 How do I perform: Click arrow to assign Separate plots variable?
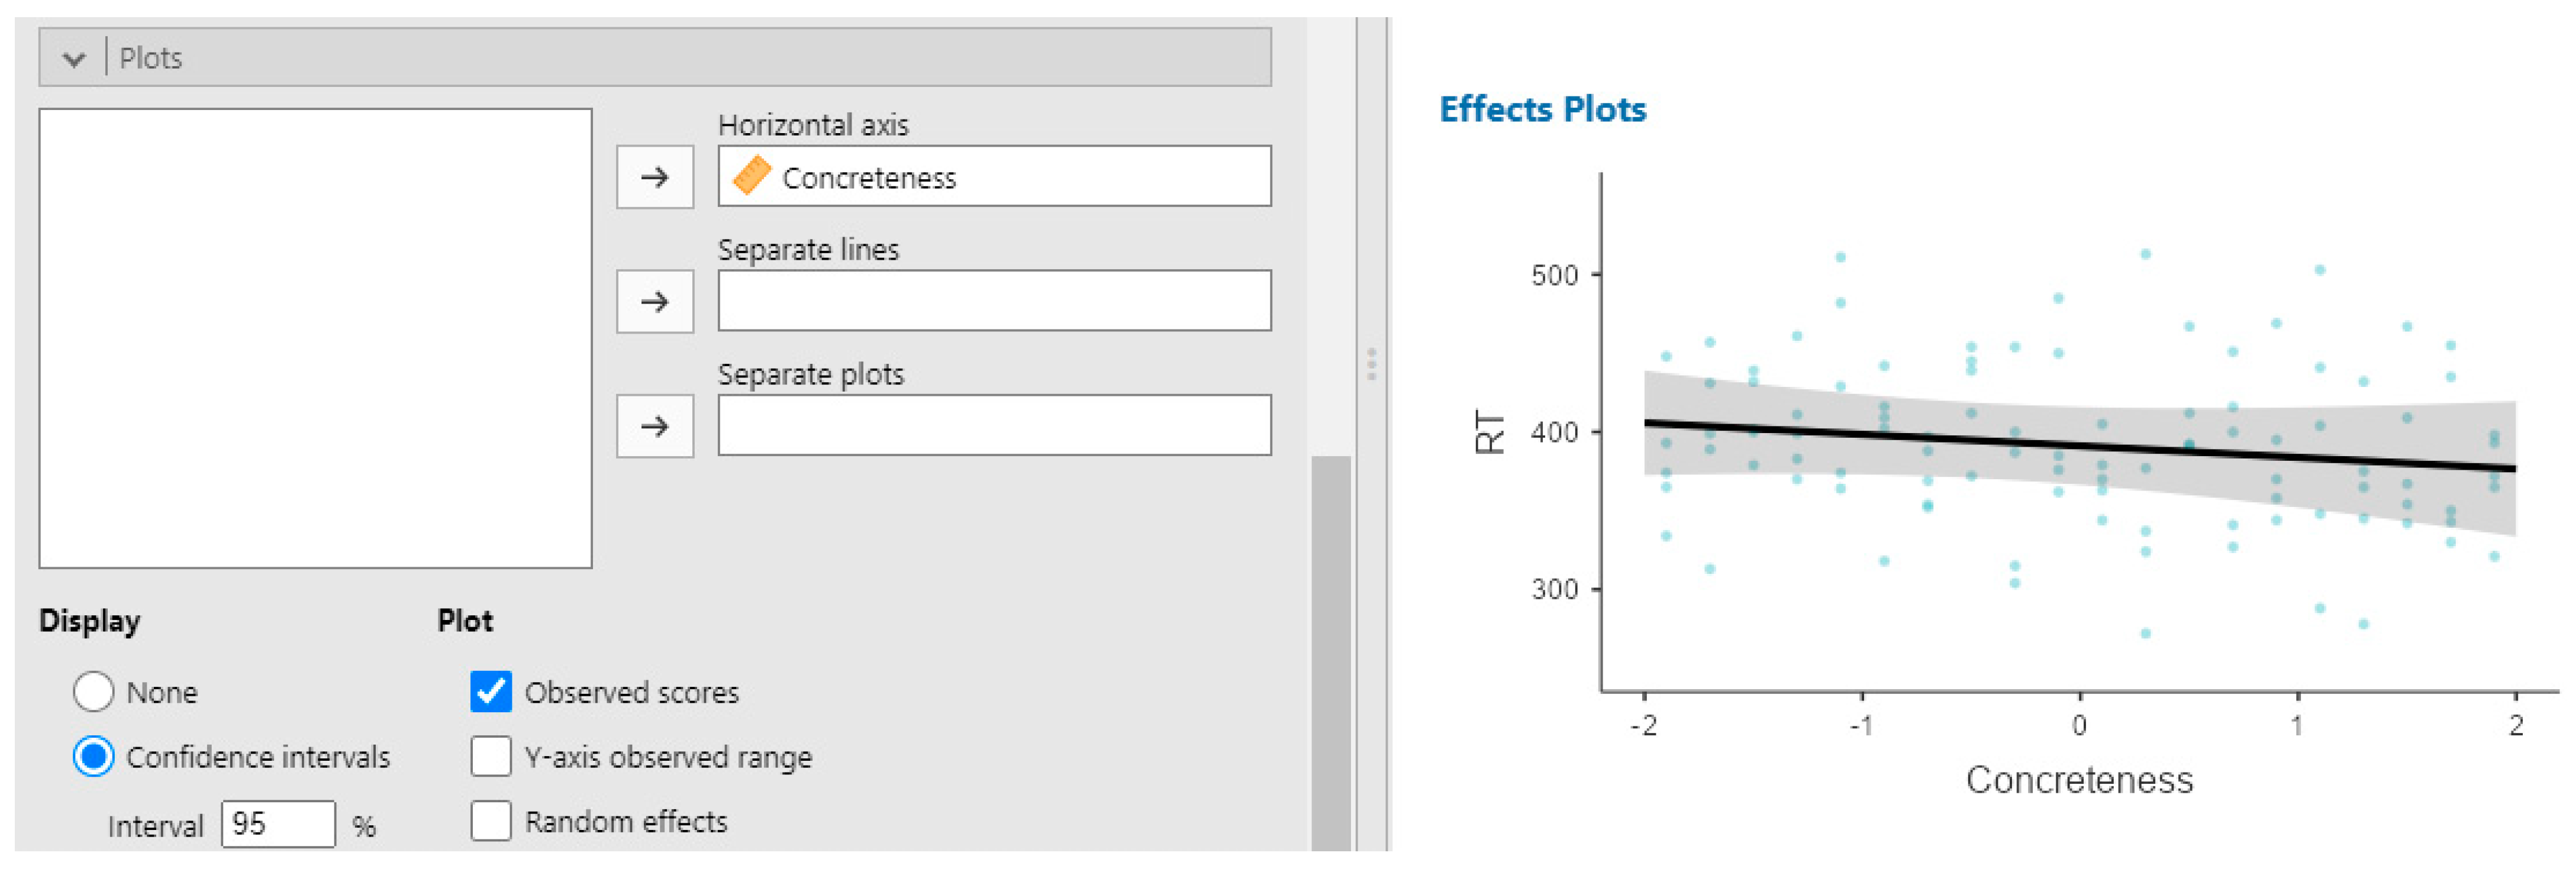654,426
